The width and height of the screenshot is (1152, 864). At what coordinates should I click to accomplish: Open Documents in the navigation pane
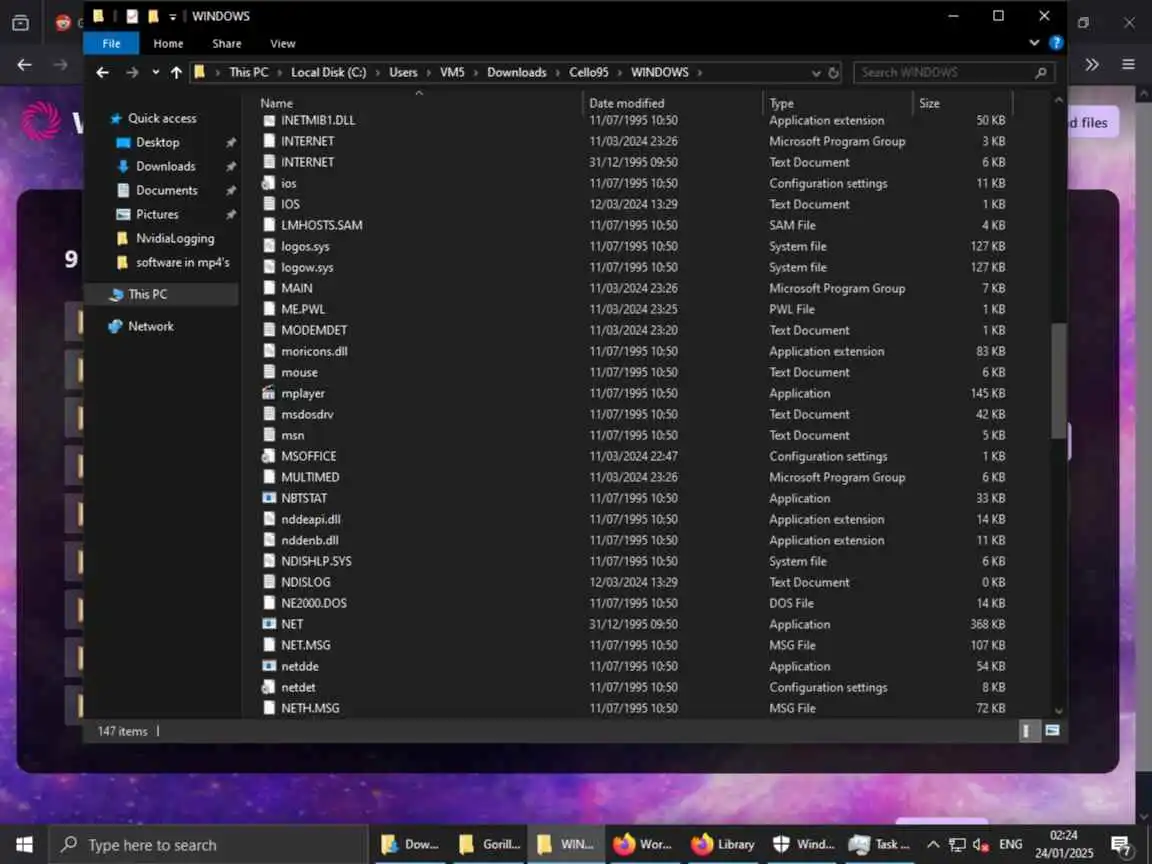tap(167, 190)
